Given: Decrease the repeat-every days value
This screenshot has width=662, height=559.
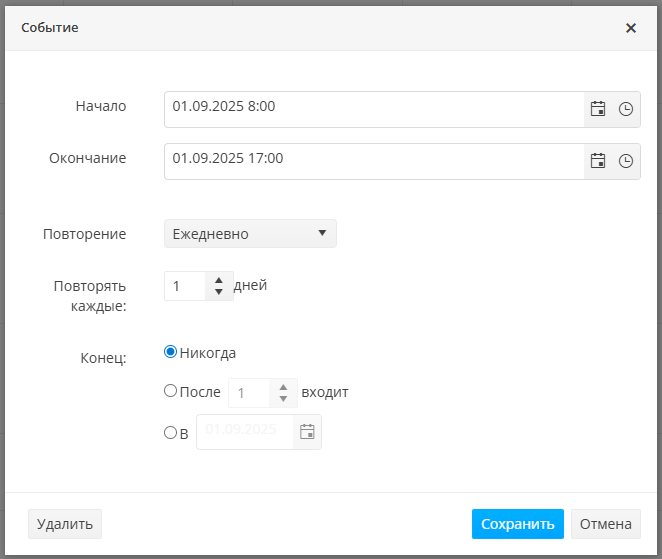Looking at the screenshot, I should [x=219, y=292].
